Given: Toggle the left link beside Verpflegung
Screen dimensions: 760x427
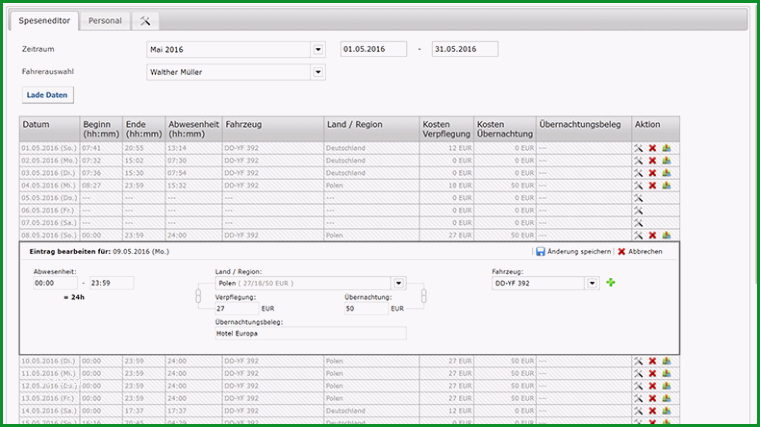Looking at the screenshot, I should point(198,296).
